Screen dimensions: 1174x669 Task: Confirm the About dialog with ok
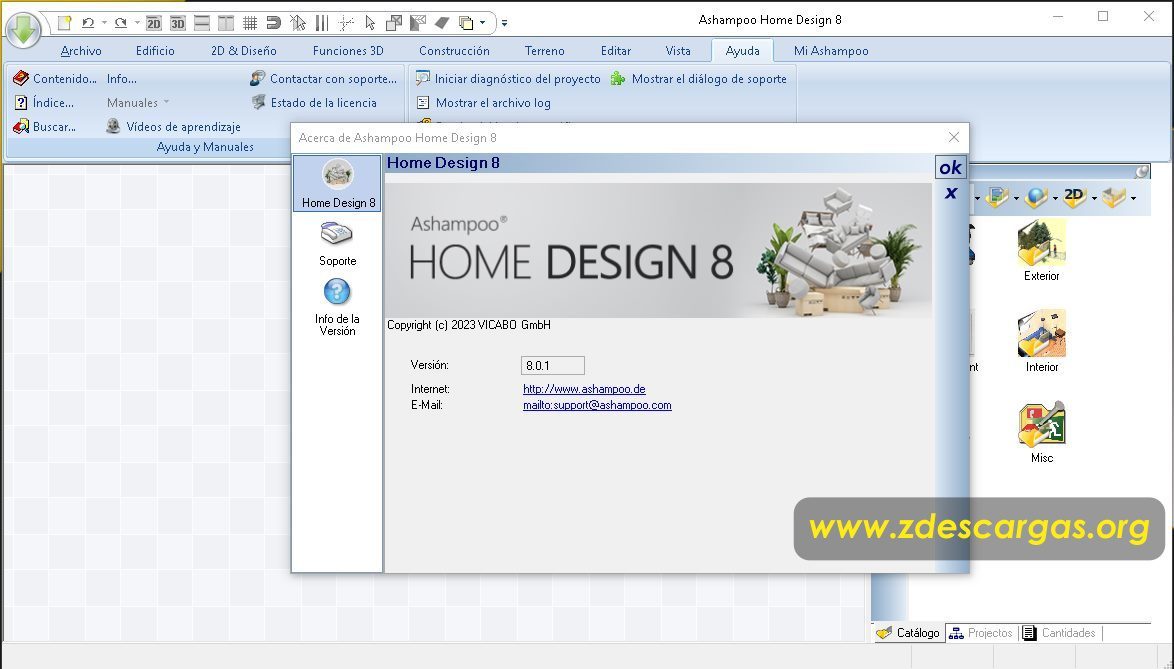(x=950, y=168)
